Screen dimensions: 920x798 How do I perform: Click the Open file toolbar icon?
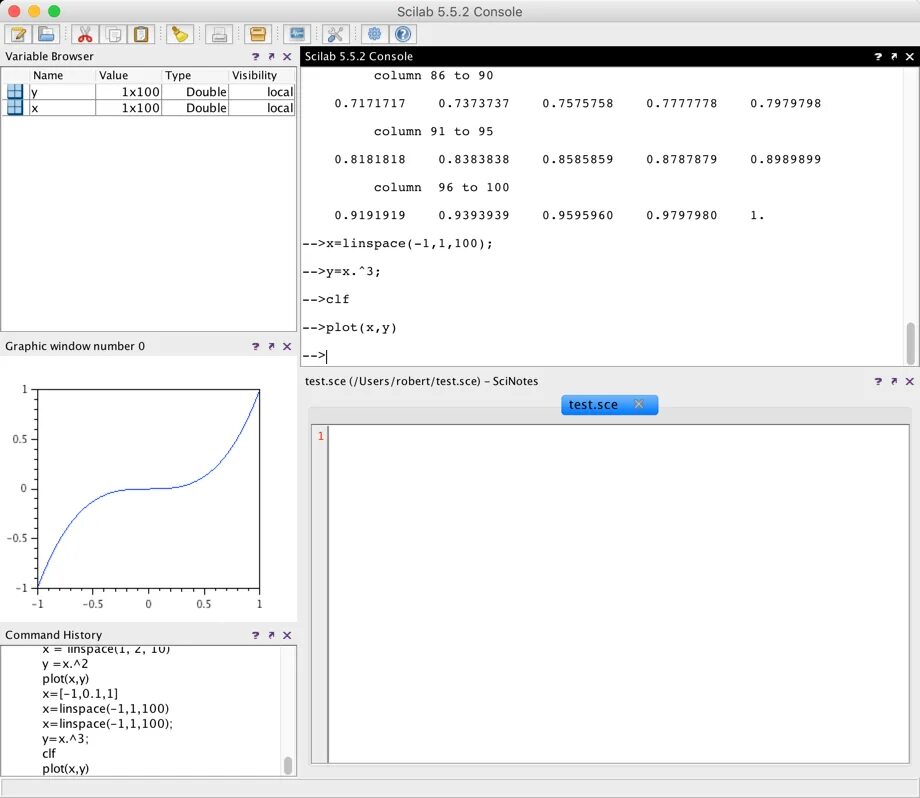pos(46,34)
